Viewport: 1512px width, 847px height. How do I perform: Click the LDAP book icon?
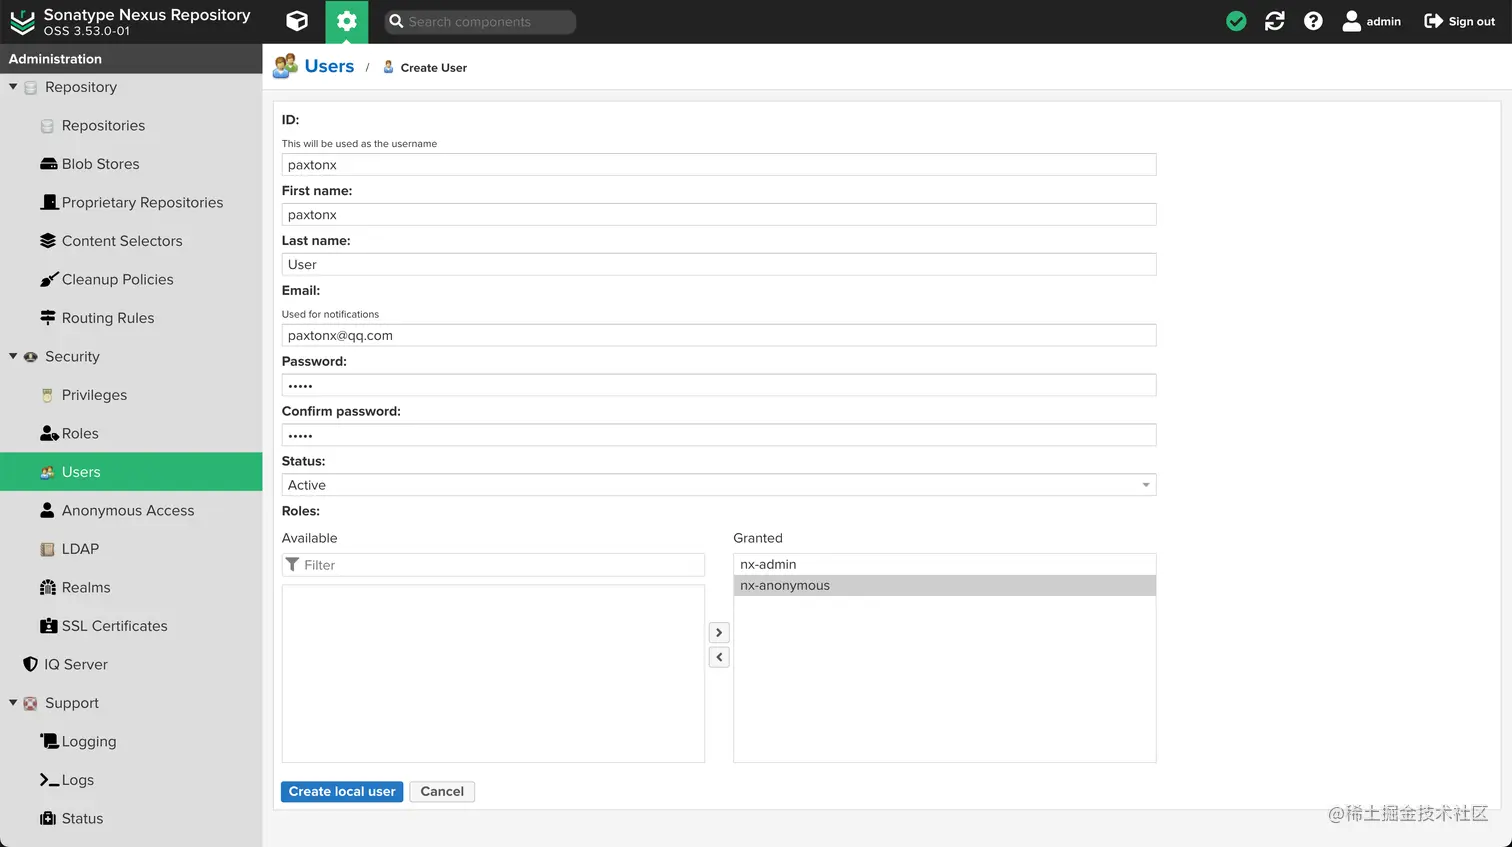(47, 549)
